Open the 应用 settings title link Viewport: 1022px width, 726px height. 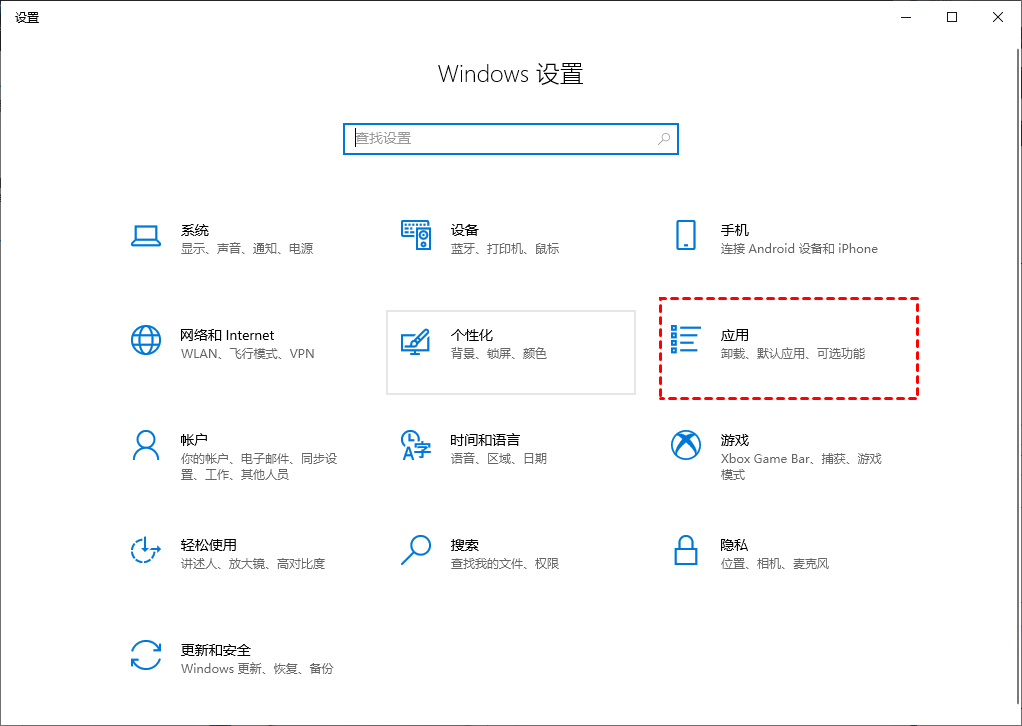pos(734,335)
